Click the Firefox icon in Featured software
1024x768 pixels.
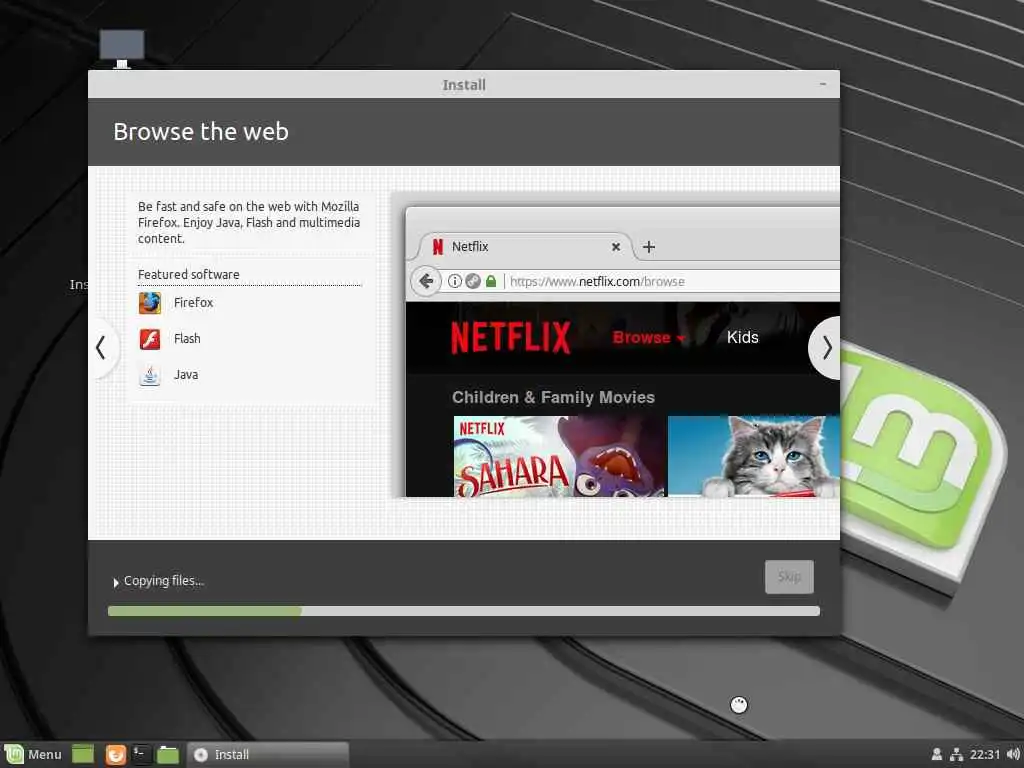click(x=150, y=303)
